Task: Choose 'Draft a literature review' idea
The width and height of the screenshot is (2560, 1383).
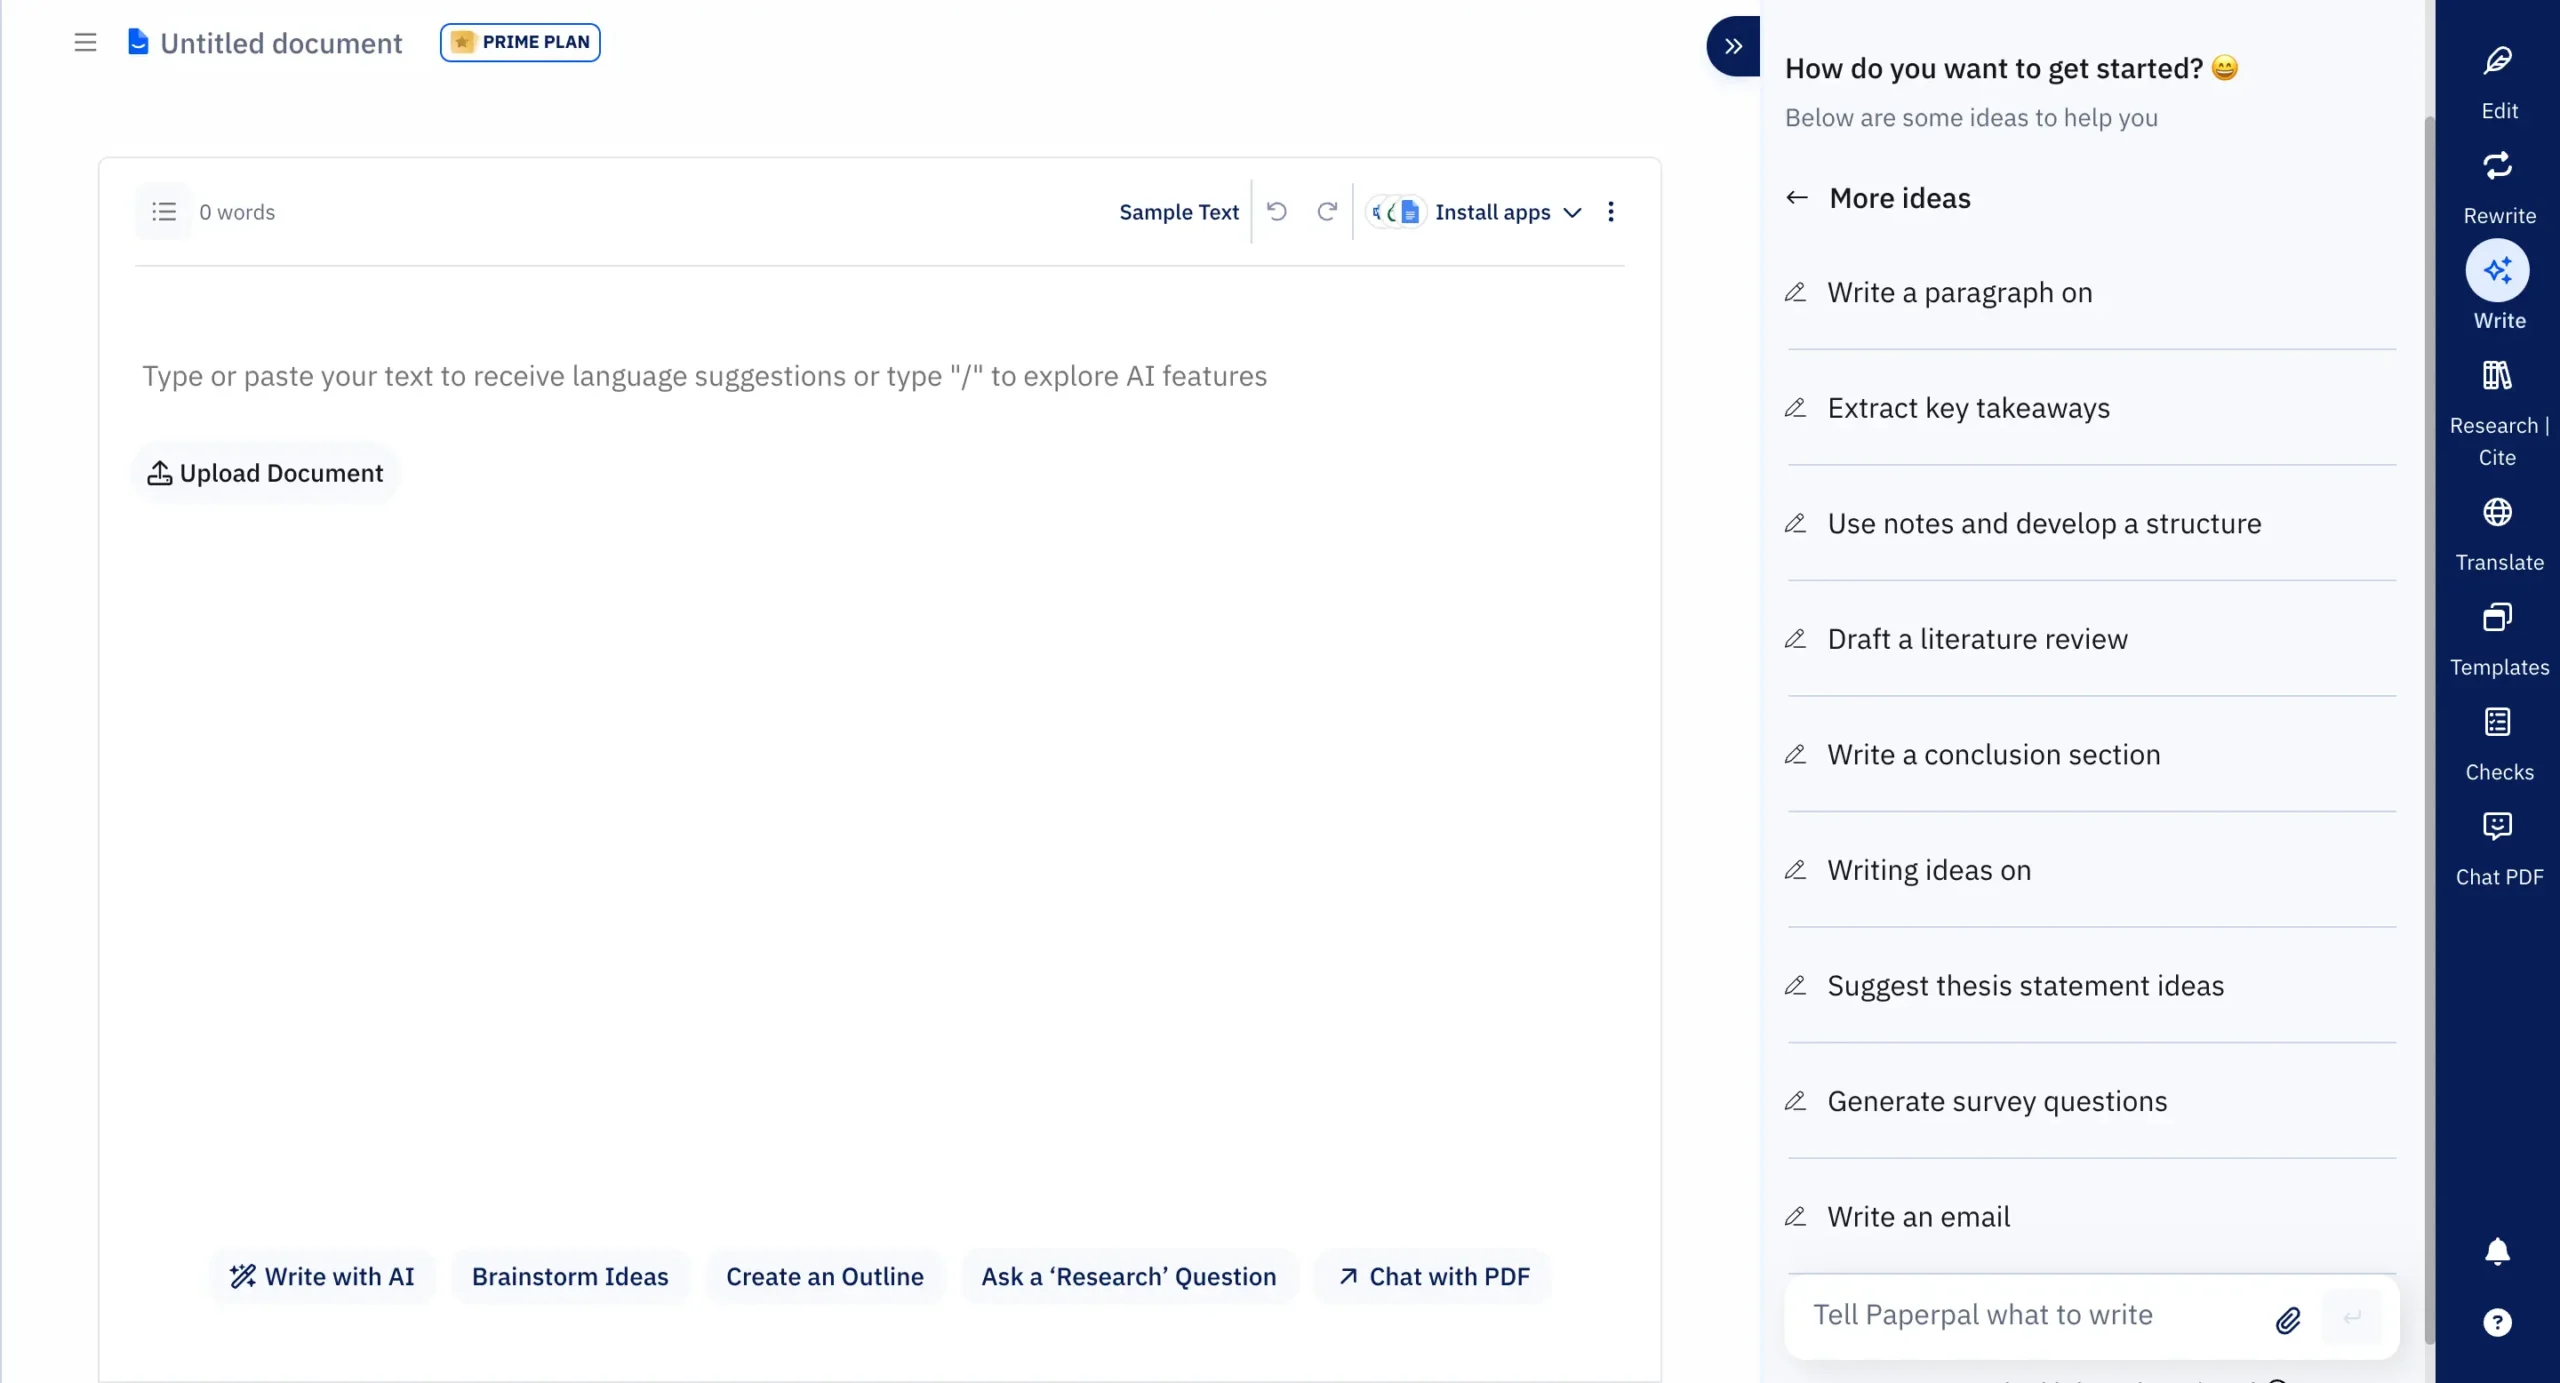Action: pyautogui.click(x=2091, y=639)
